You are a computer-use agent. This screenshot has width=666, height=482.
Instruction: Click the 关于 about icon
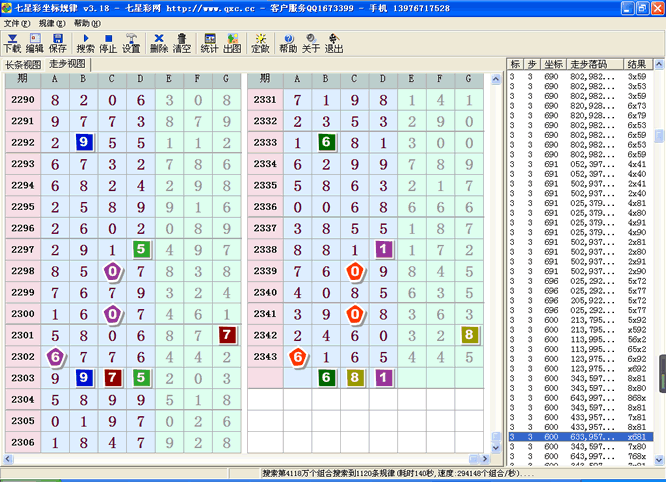(x=311, y=44)
